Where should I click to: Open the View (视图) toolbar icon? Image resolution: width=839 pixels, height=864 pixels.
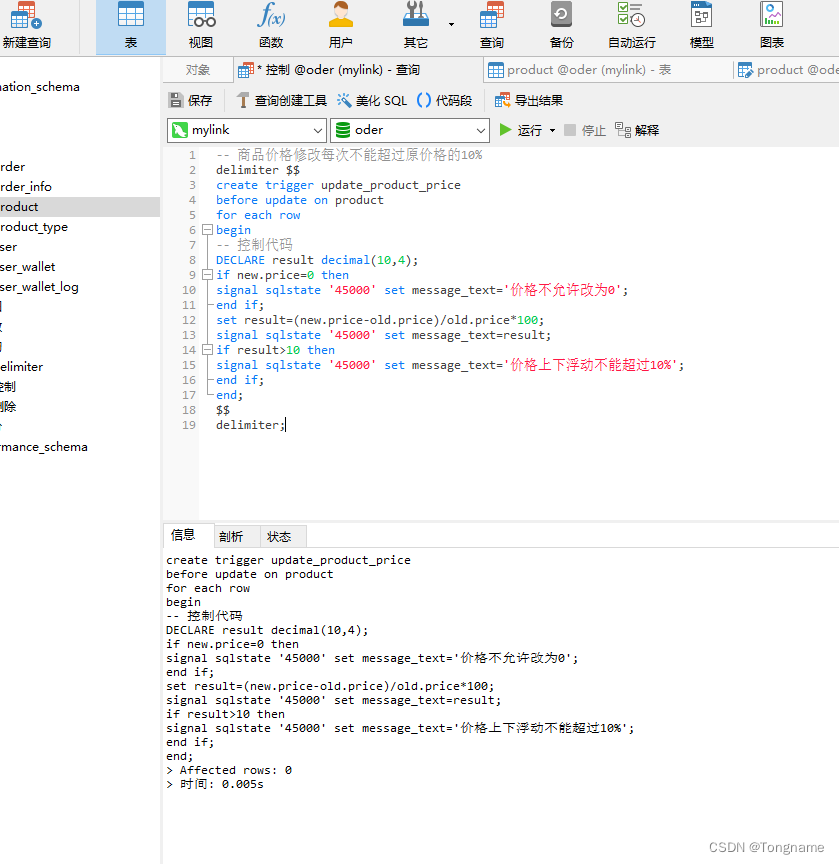[201, 26]
